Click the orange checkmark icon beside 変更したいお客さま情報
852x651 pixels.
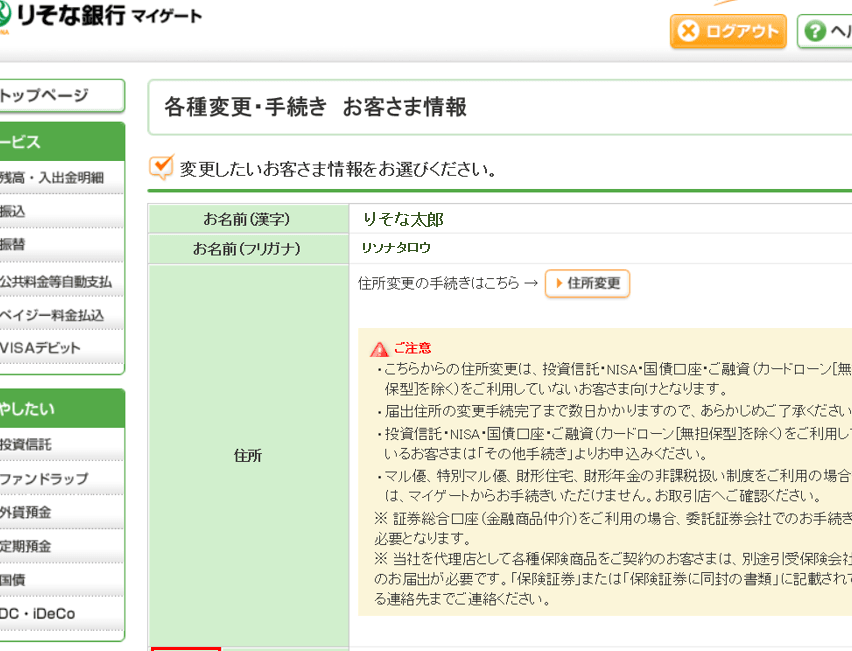tap(161, 166)
